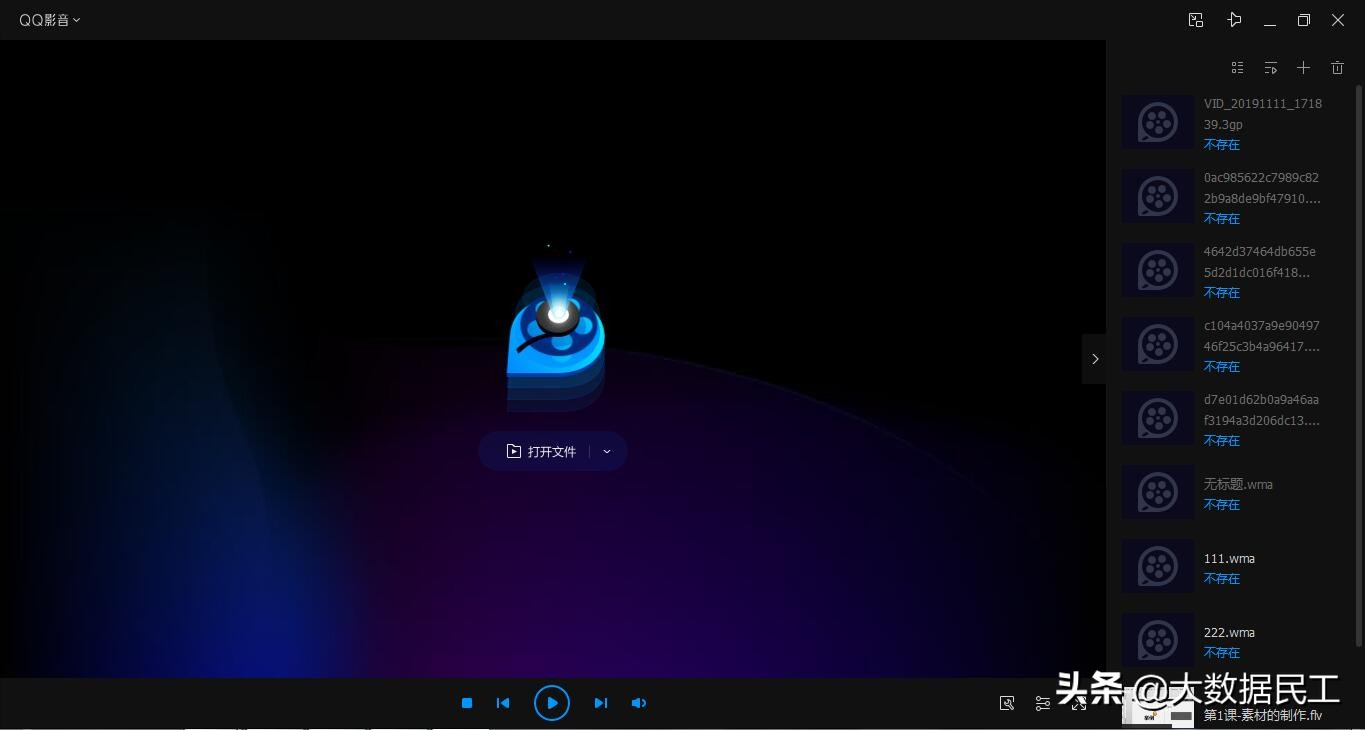Click thumbnail of VID_20191111_171839.3gp
The image size is (1365, 730).
[x=1158, y=122]
